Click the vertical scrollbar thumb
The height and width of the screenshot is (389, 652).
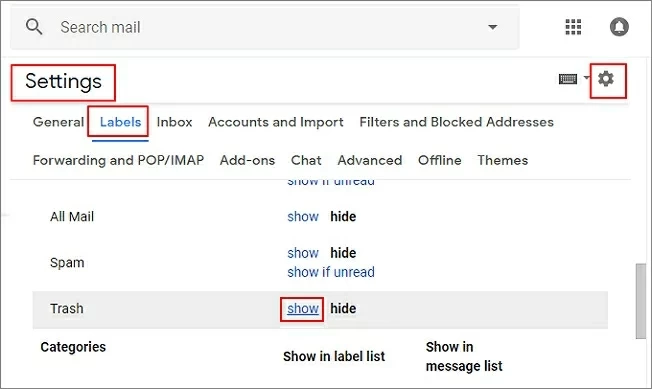point(640,301)
